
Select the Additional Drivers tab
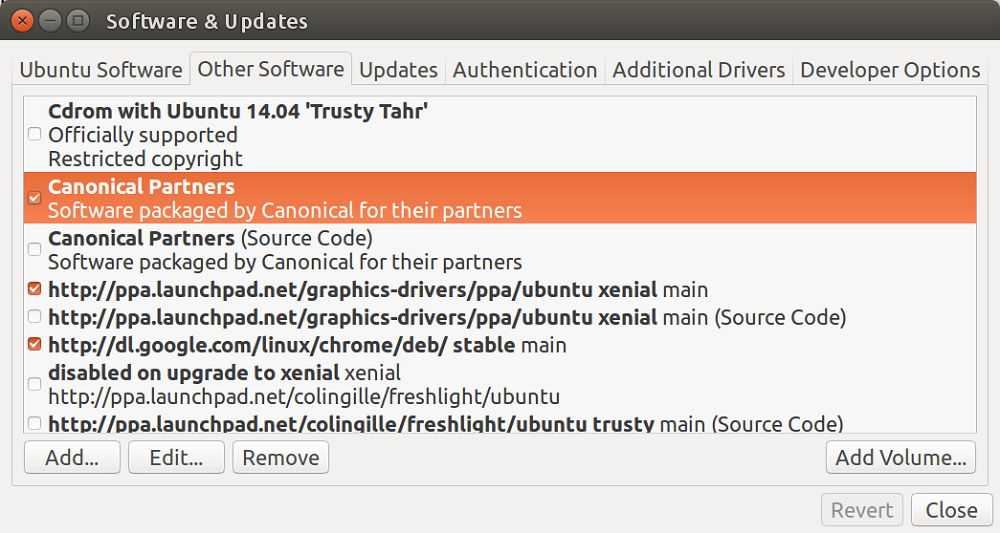(698, 70)
